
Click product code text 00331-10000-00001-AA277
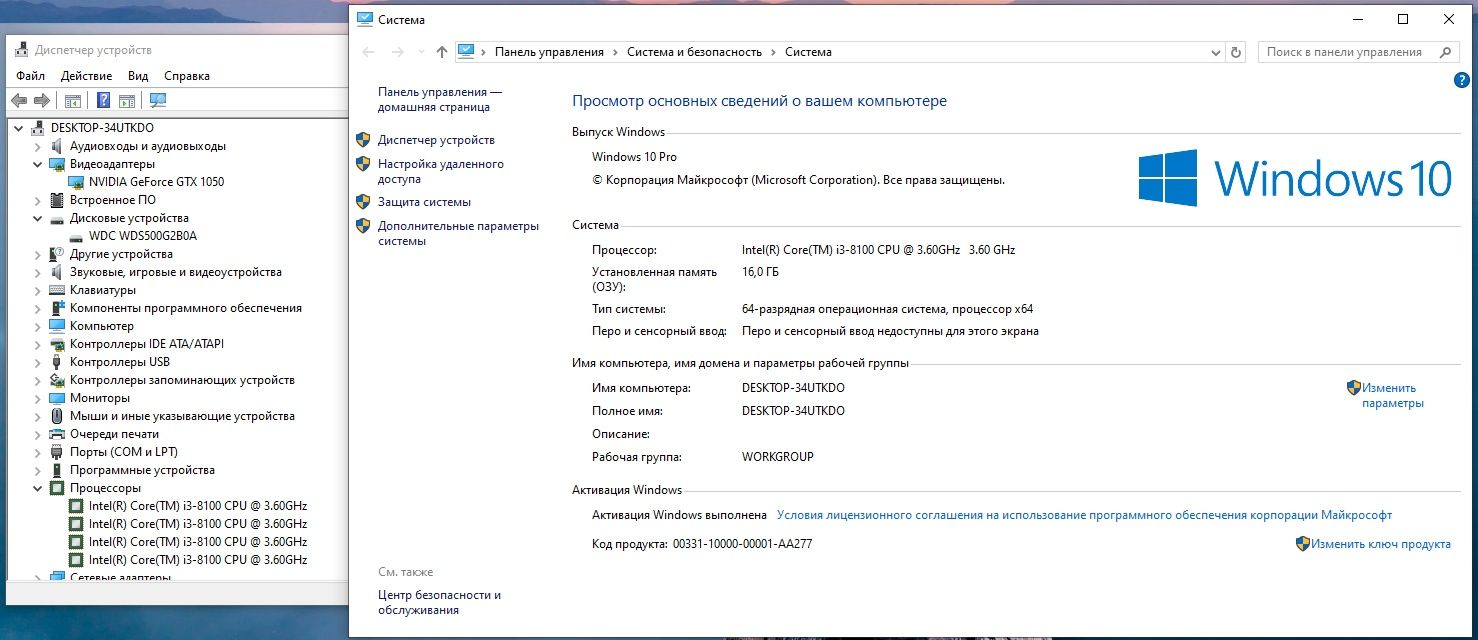742,544
